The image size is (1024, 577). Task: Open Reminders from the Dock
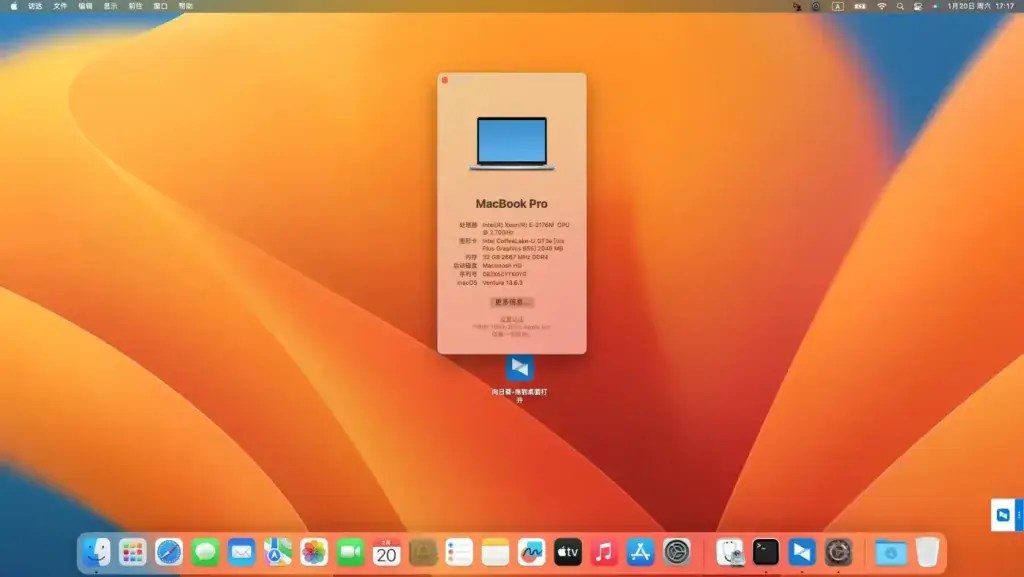click(x=459, y=552)
